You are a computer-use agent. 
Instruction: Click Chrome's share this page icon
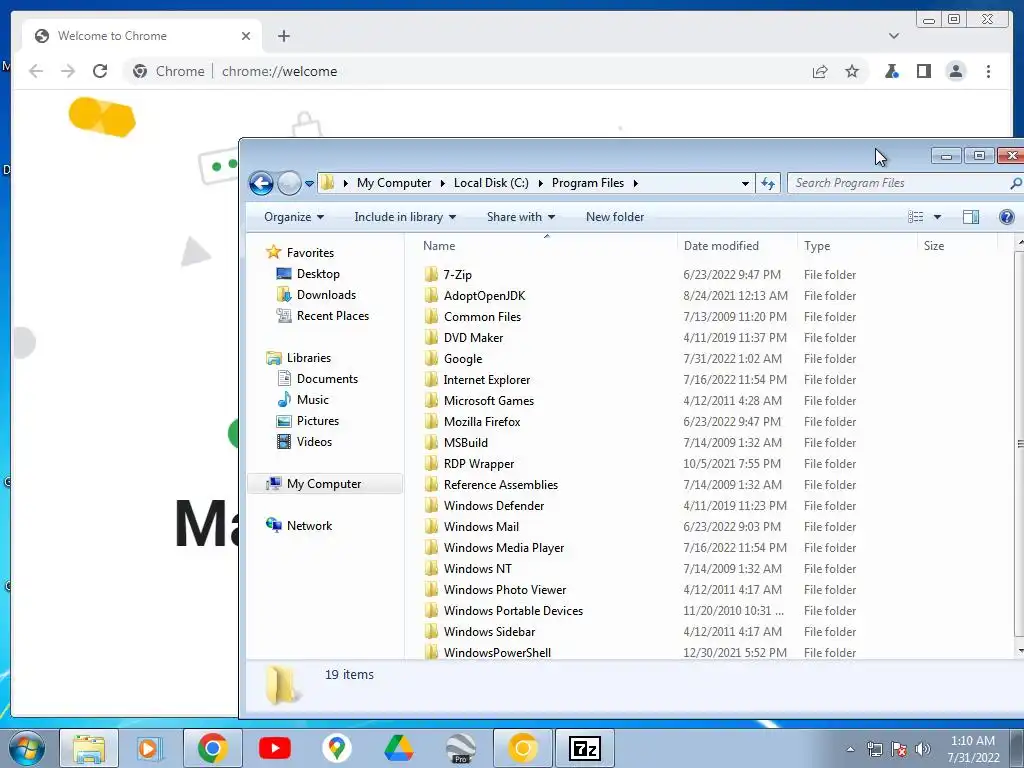pos(820,71)
